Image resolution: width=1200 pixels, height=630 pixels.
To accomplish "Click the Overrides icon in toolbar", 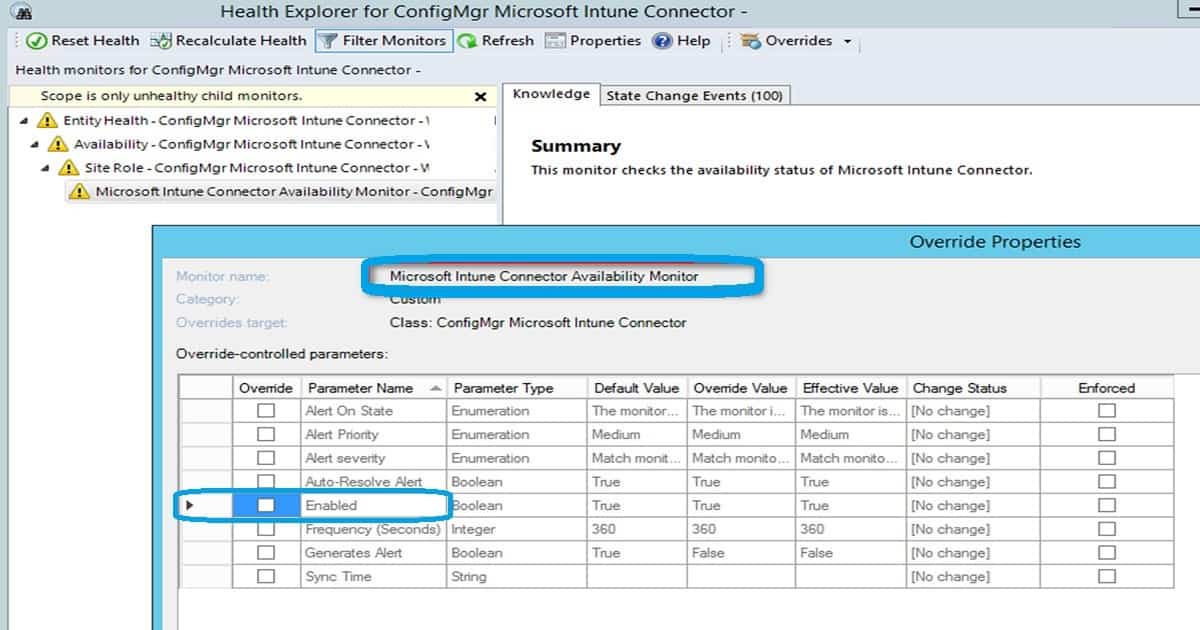I will tap(751, 41).
